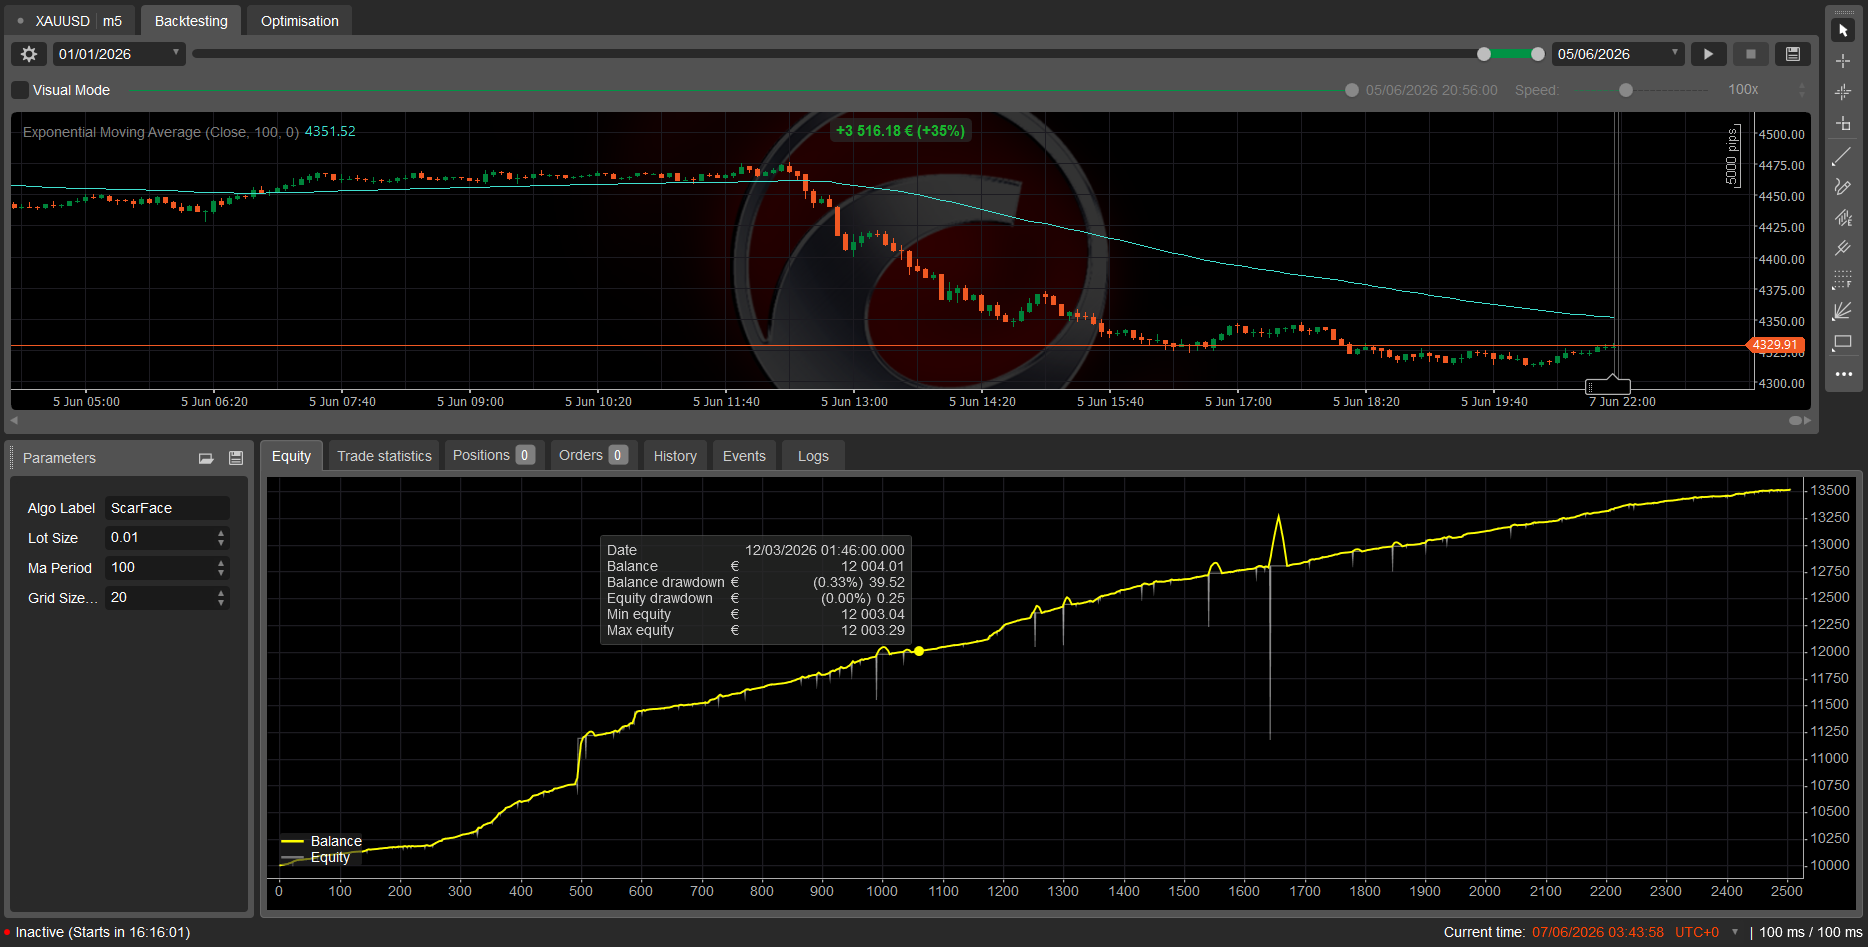Select the rectangle shape tool
The width and height of the screenshot is (1868, 947).
point(1843,342)
